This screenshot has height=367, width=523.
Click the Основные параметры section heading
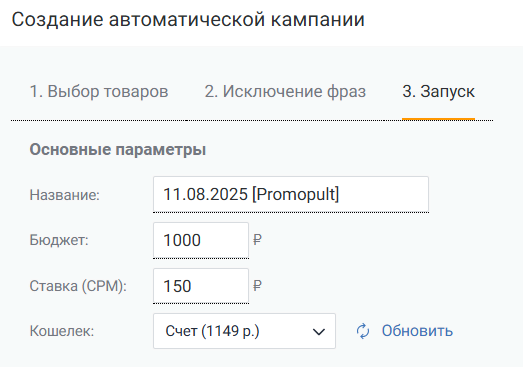[x=118, y=149]
